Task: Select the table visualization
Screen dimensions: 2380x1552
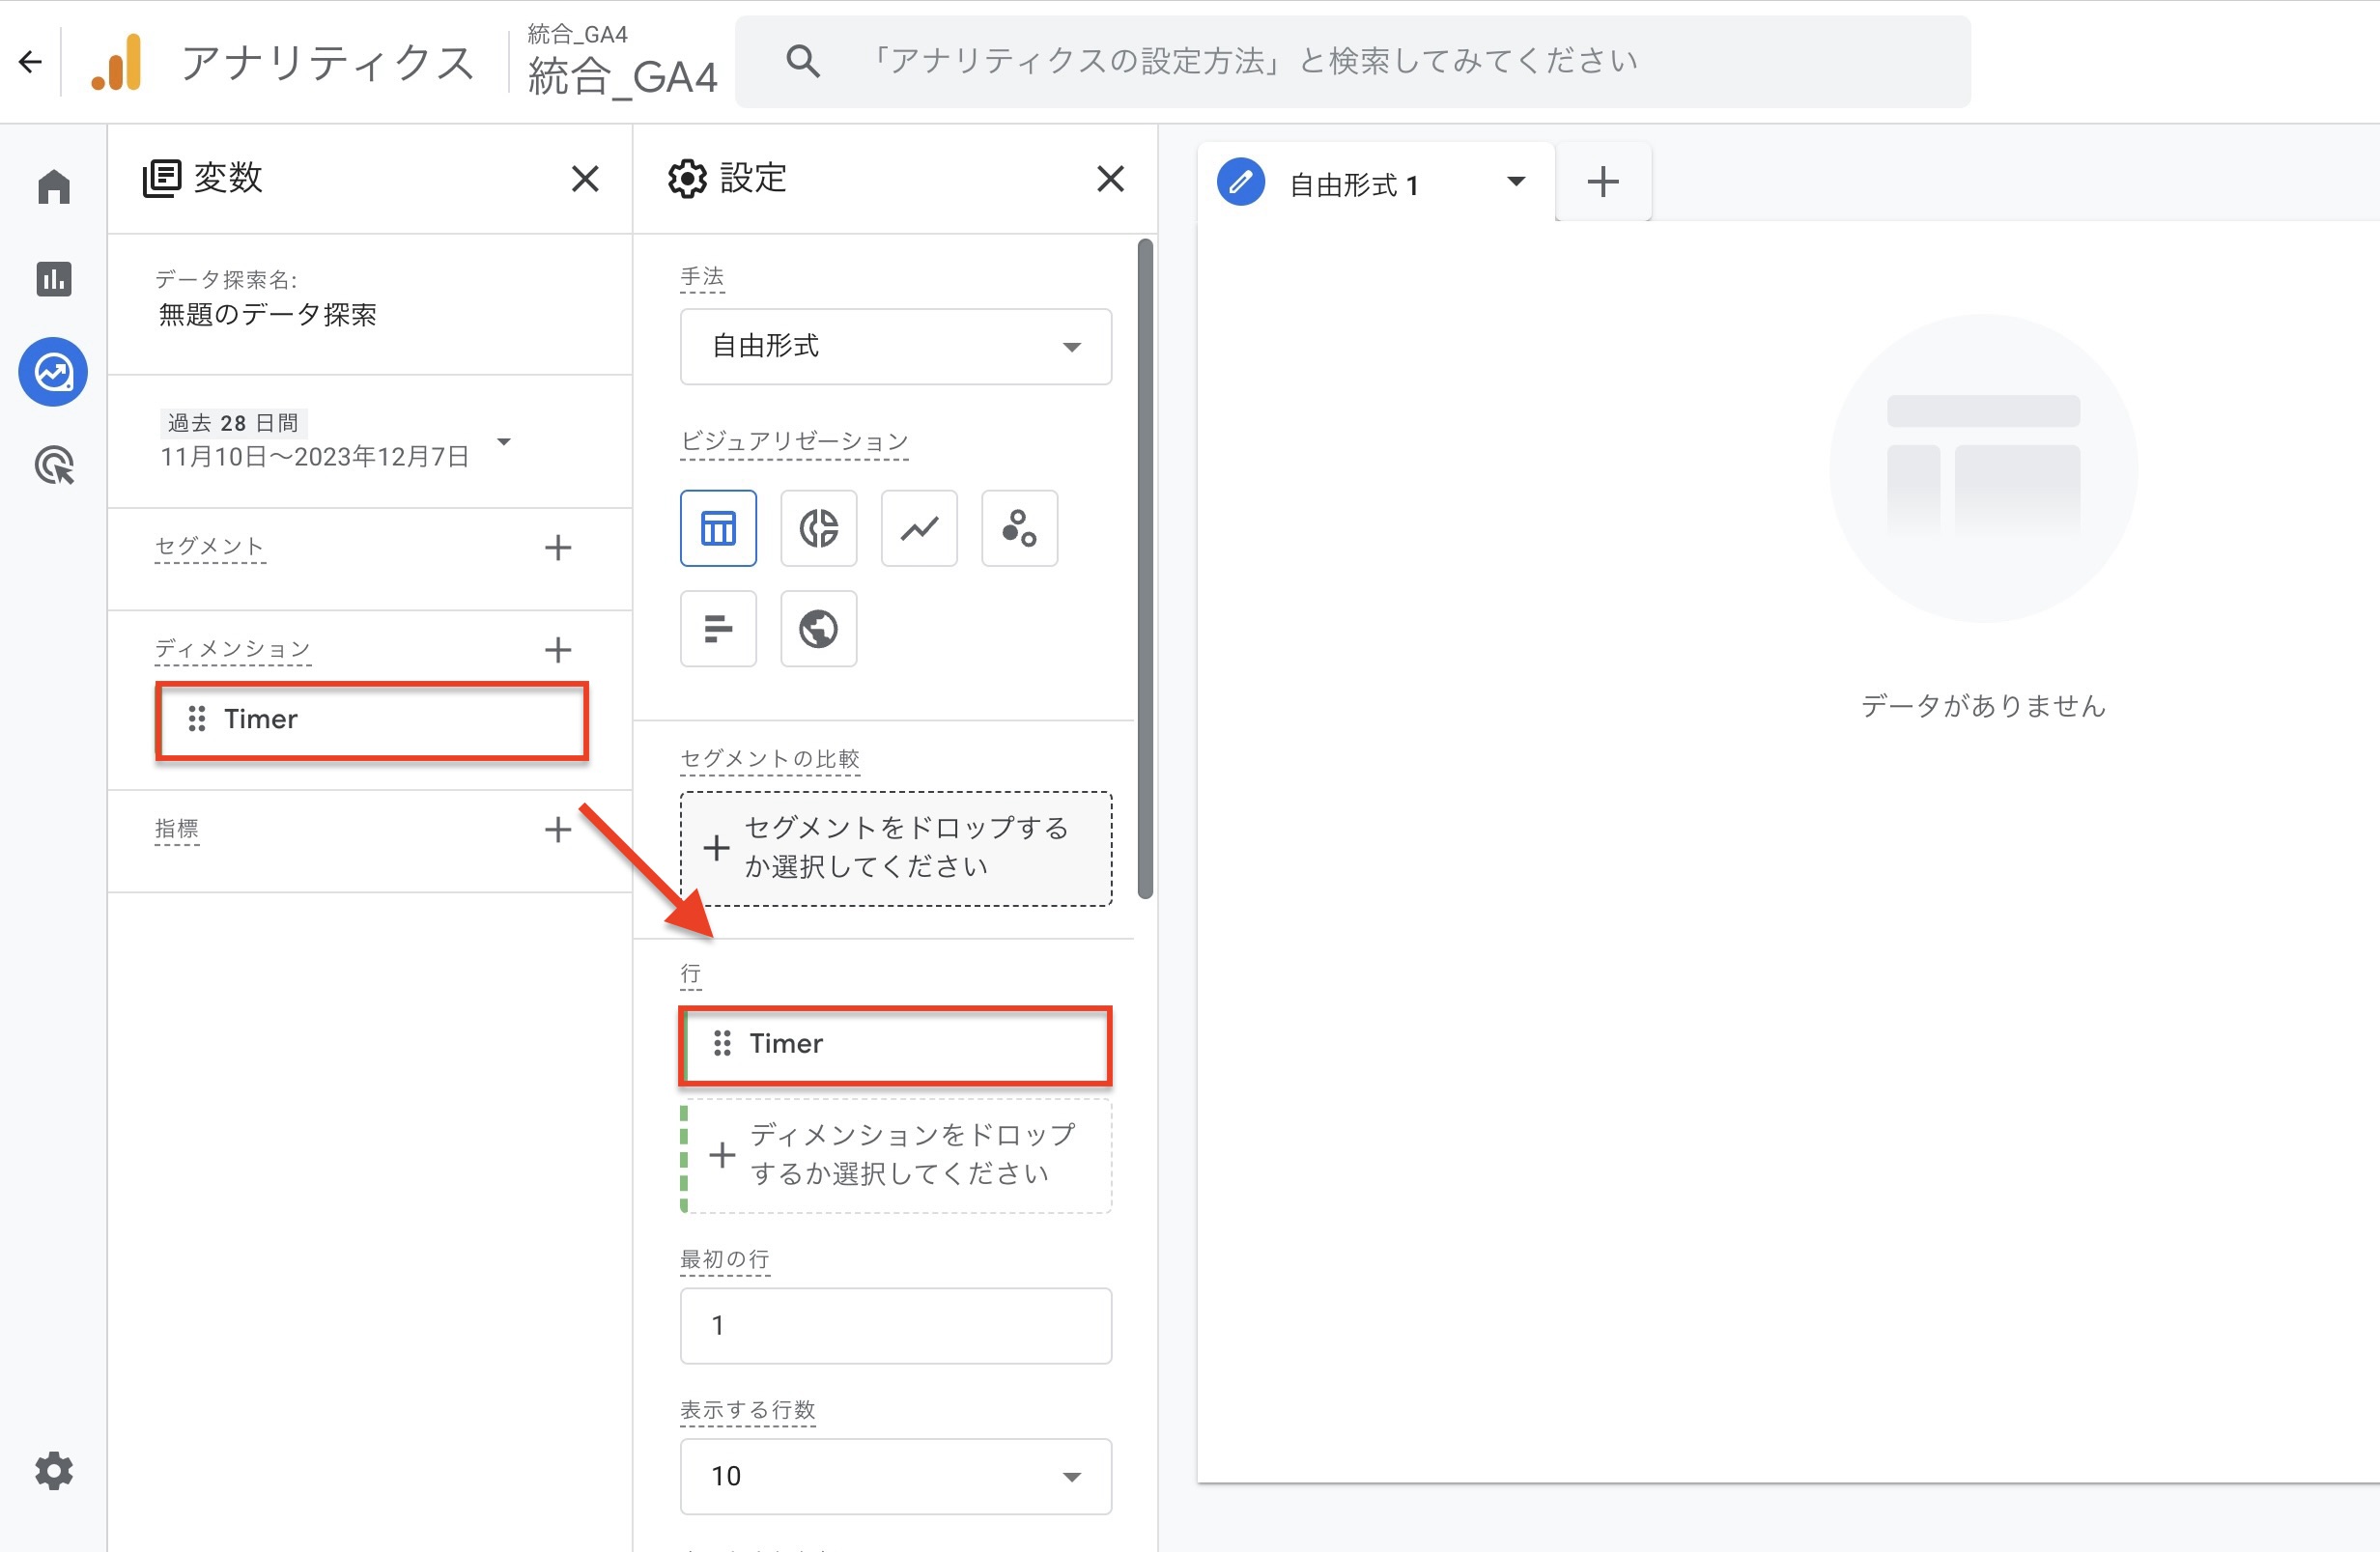Action: pyautogui.click(x=718, y=528)
